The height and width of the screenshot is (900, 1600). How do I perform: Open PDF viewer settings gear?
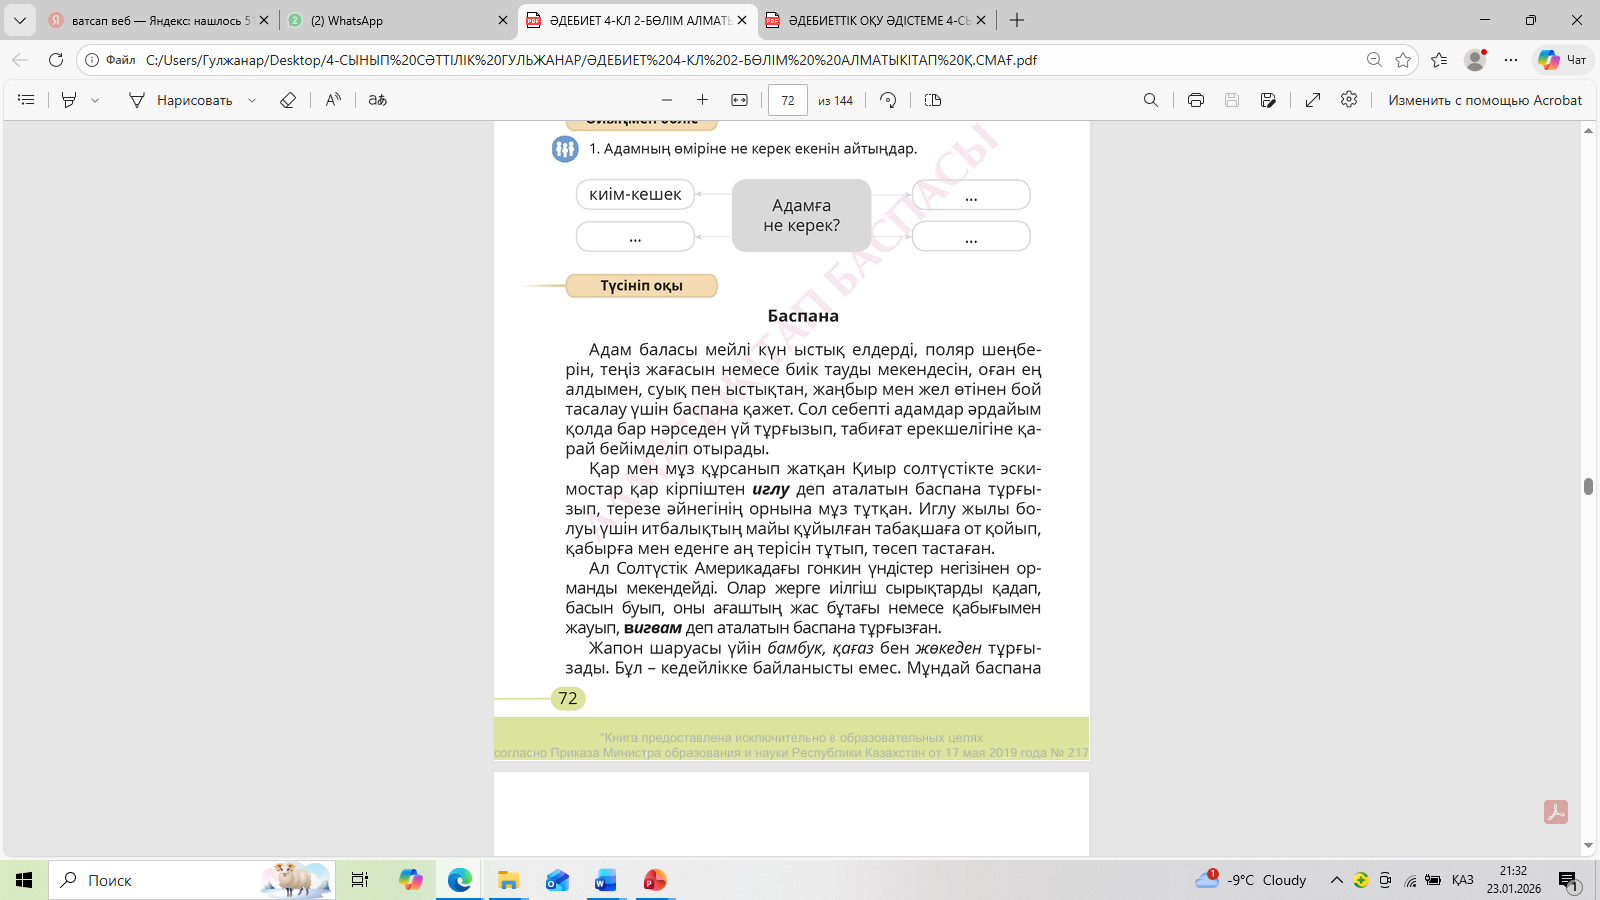(x=1349, y=100)
